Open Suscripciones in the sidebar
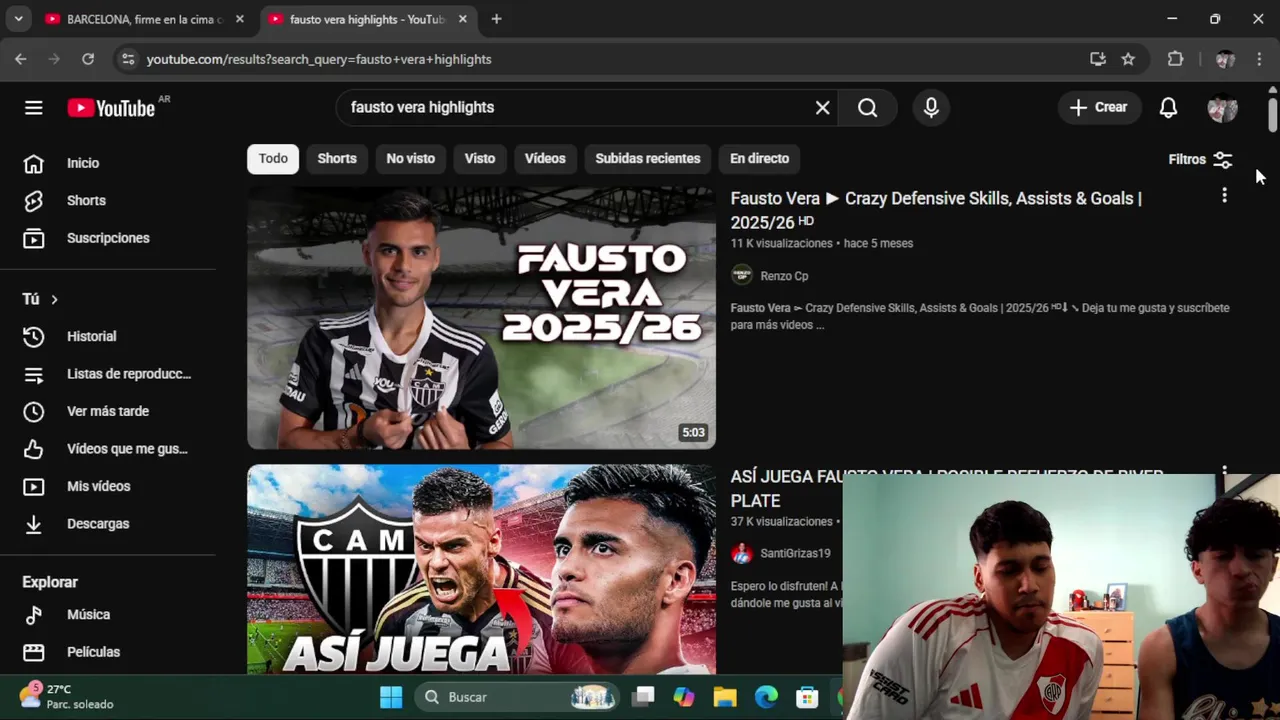1280x720 pixels. point(108,238)
